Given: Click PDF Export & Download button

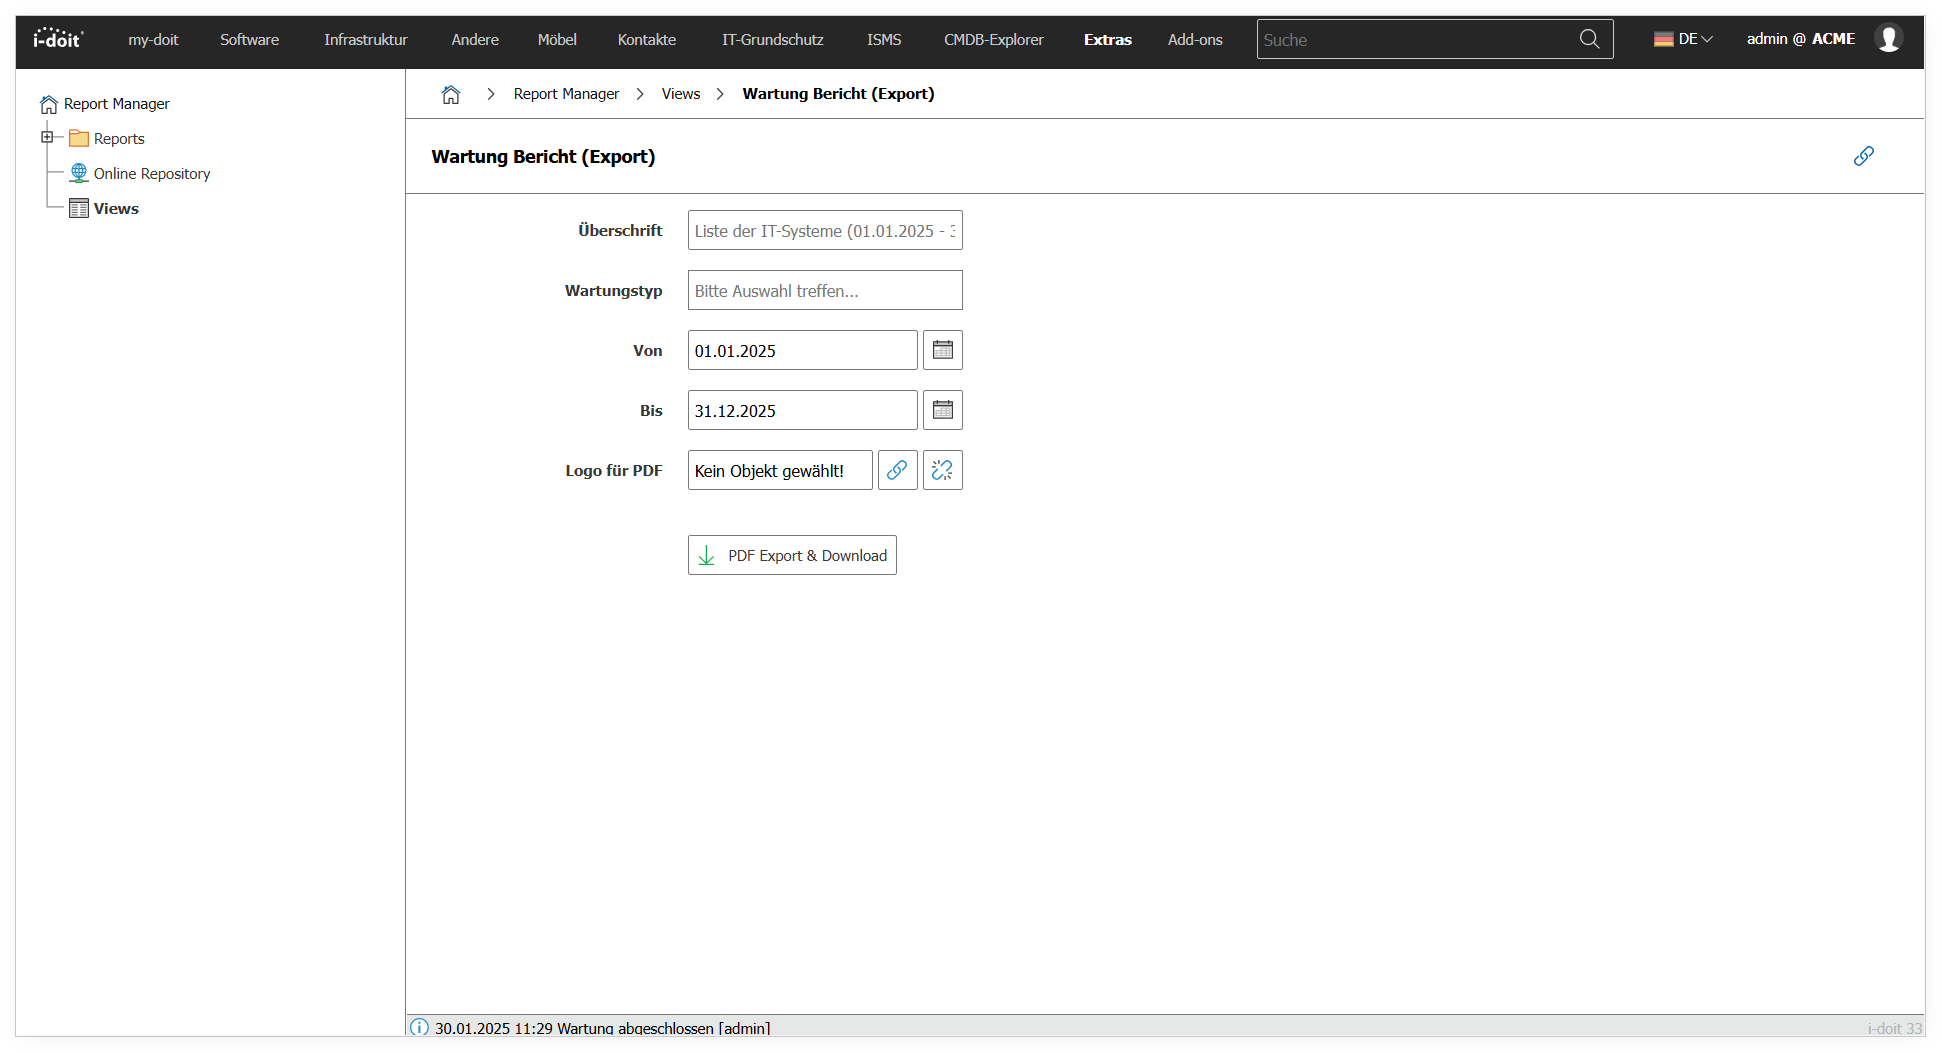Looking at the screenshot, I should (792, 555).
